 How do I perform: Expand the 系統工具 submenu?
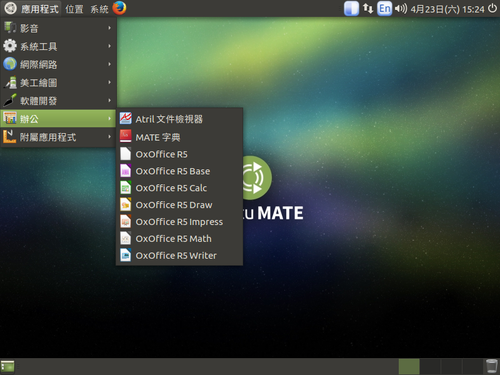coord(58,46)
